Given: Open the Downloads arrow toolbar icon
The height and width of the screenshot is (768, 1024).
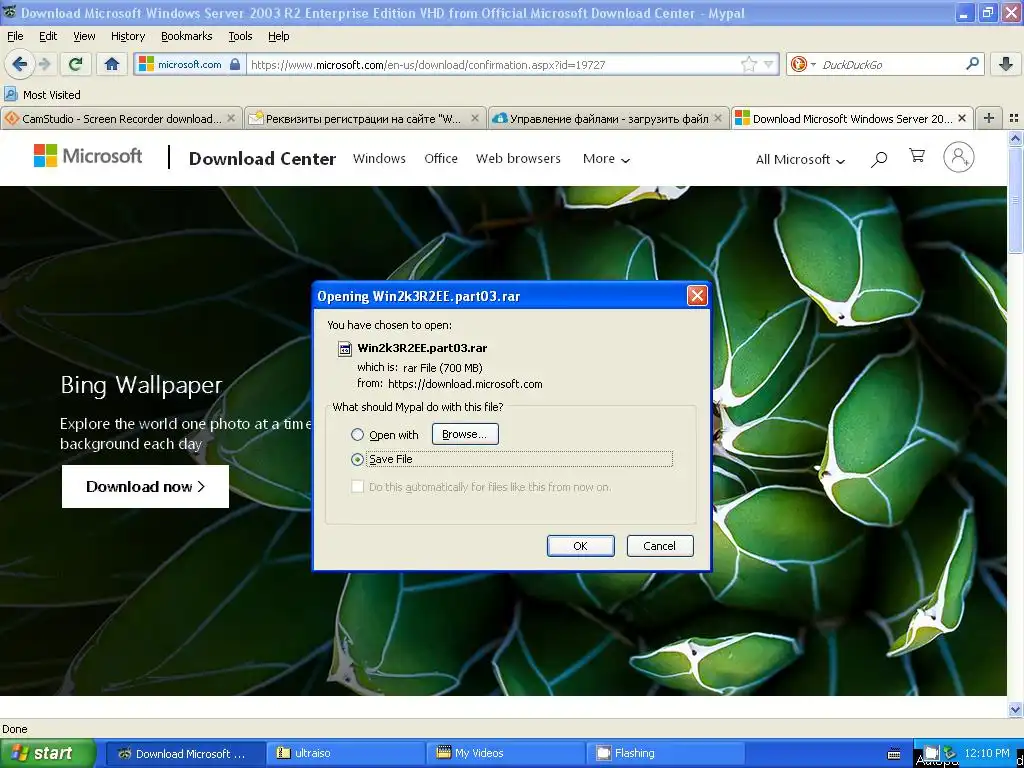Looking at the screenshot, I should [1006, 64].
